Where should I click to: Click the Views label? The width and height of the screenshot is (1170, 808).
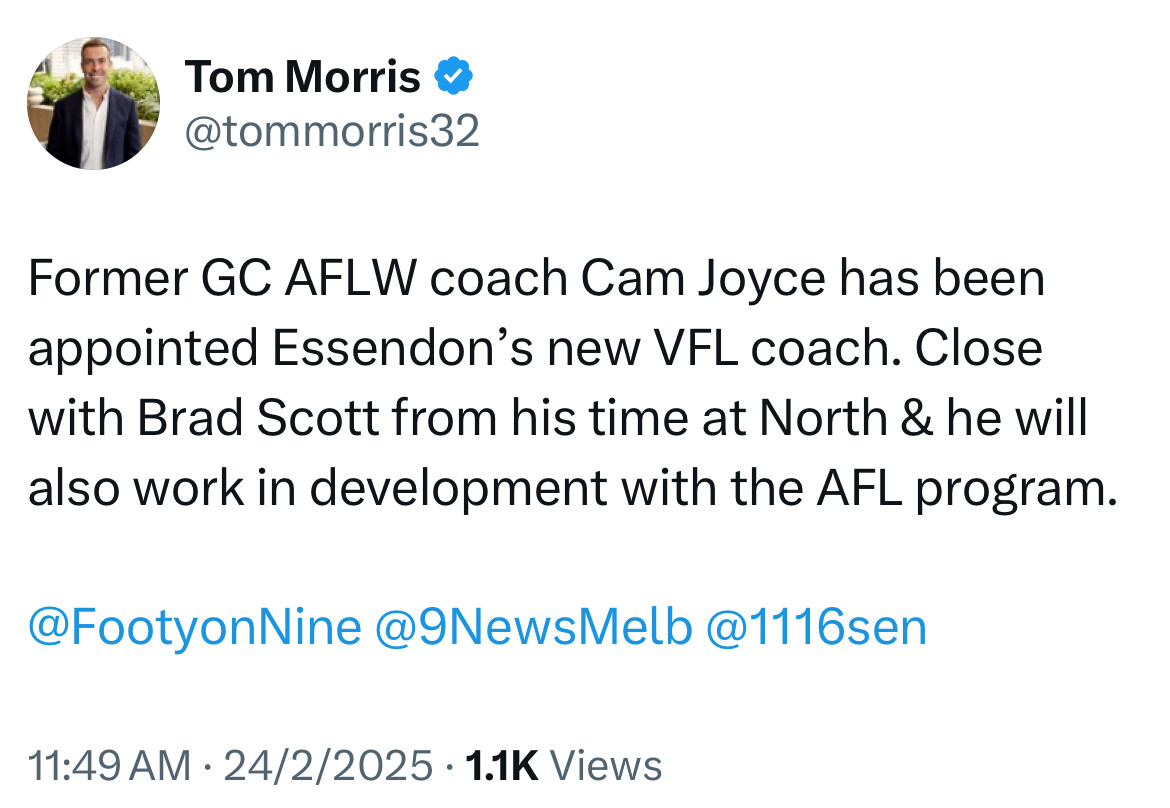[606, 766]
